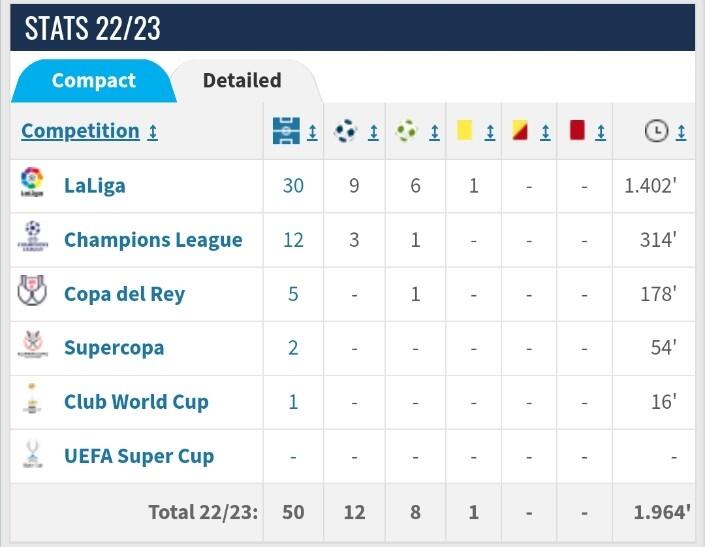Switch to the Compact tab

coord(94,81)
